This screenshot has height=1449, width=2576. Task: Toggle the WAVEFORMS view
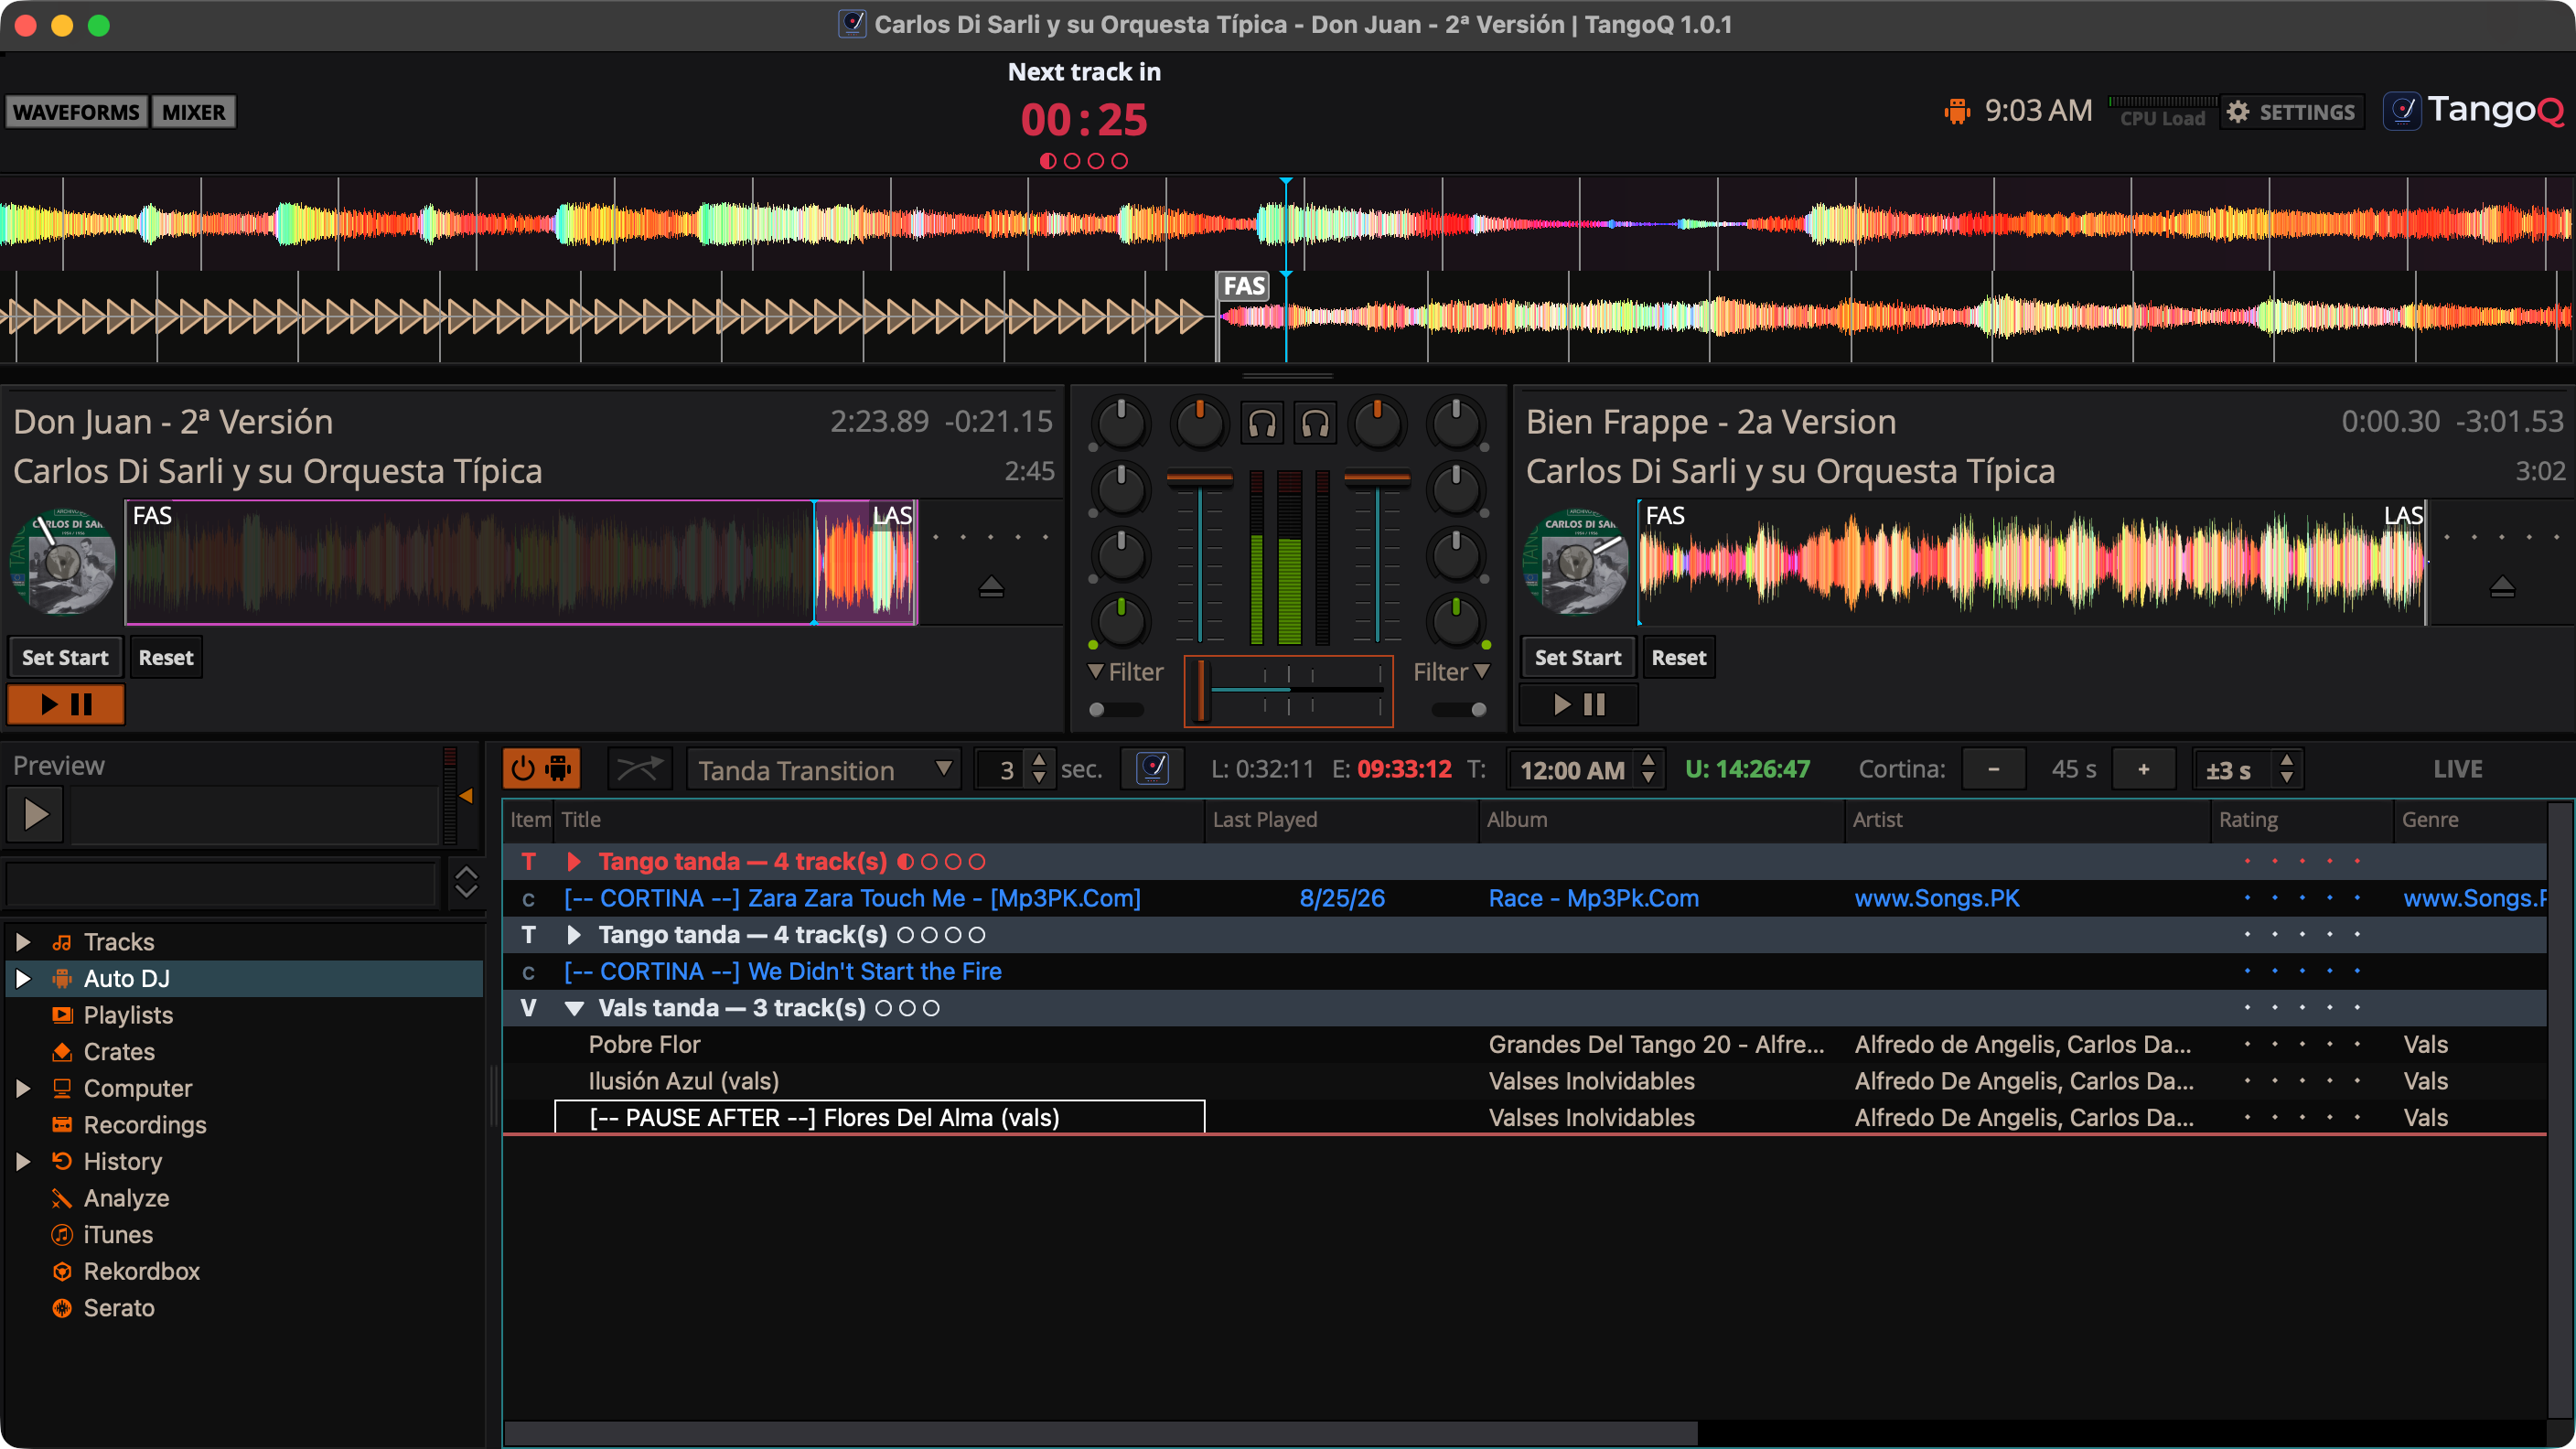click(76, 112)
